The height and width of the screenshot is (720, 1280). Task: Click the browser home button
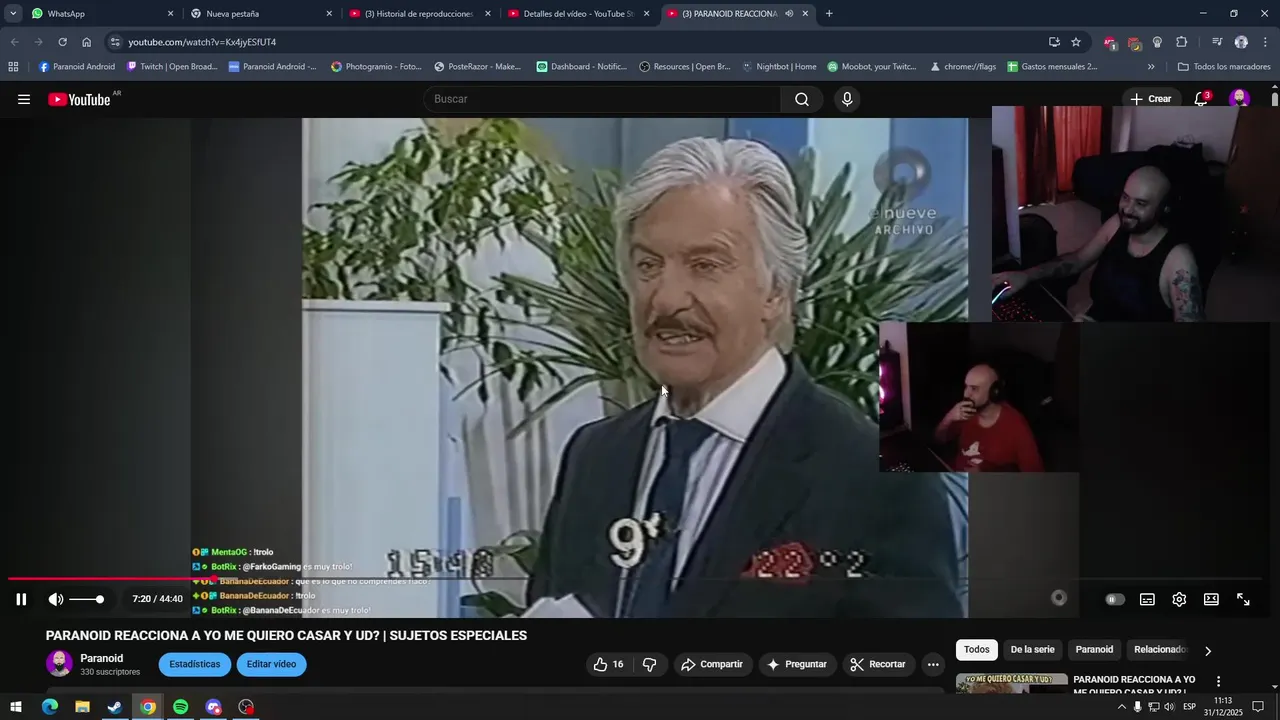tap(87, 42)
